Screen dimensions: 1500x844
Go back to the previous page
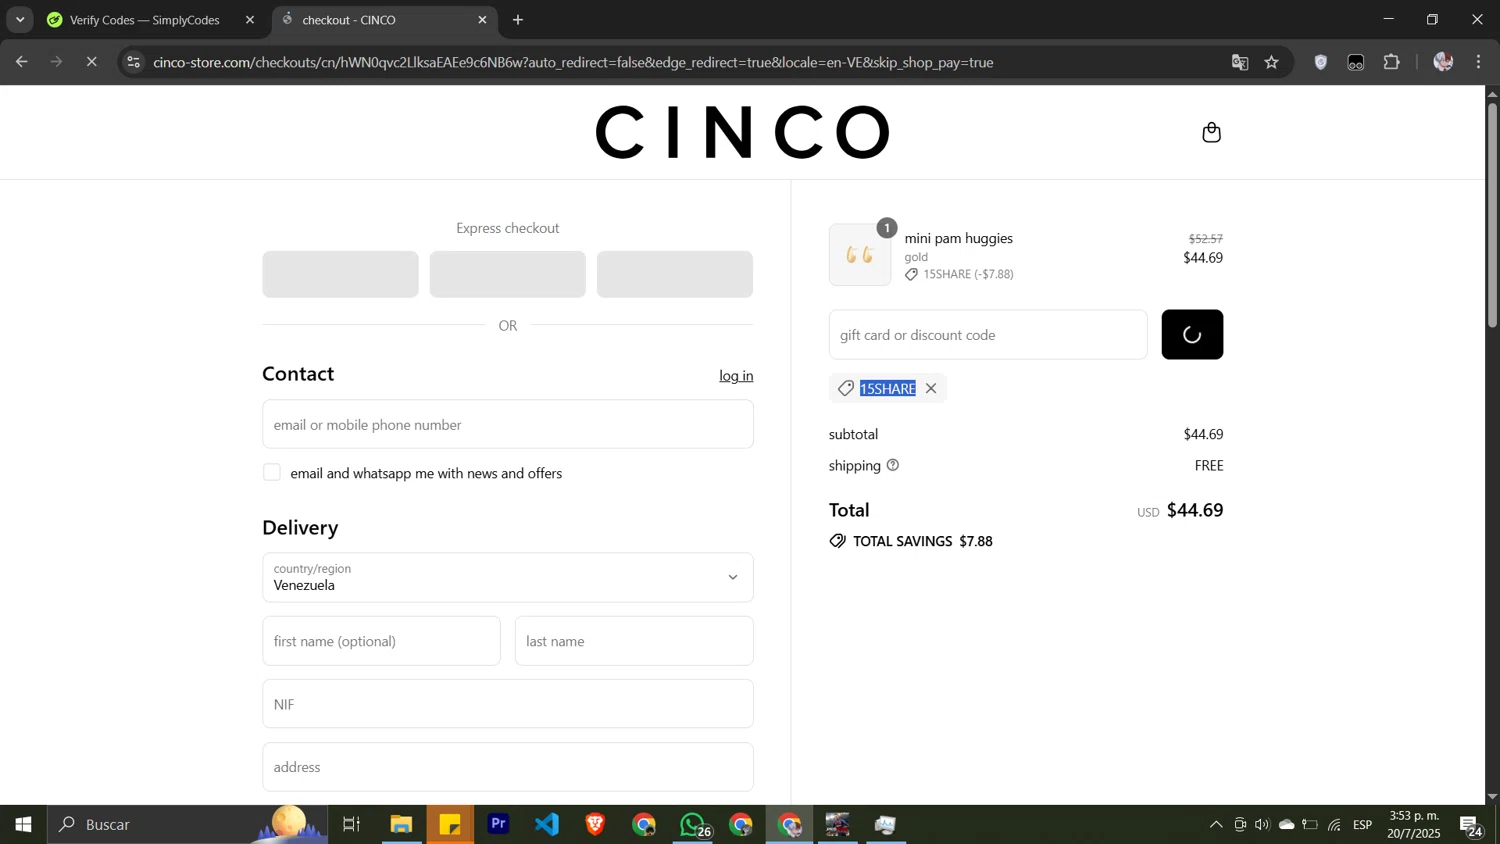[21, 62]
